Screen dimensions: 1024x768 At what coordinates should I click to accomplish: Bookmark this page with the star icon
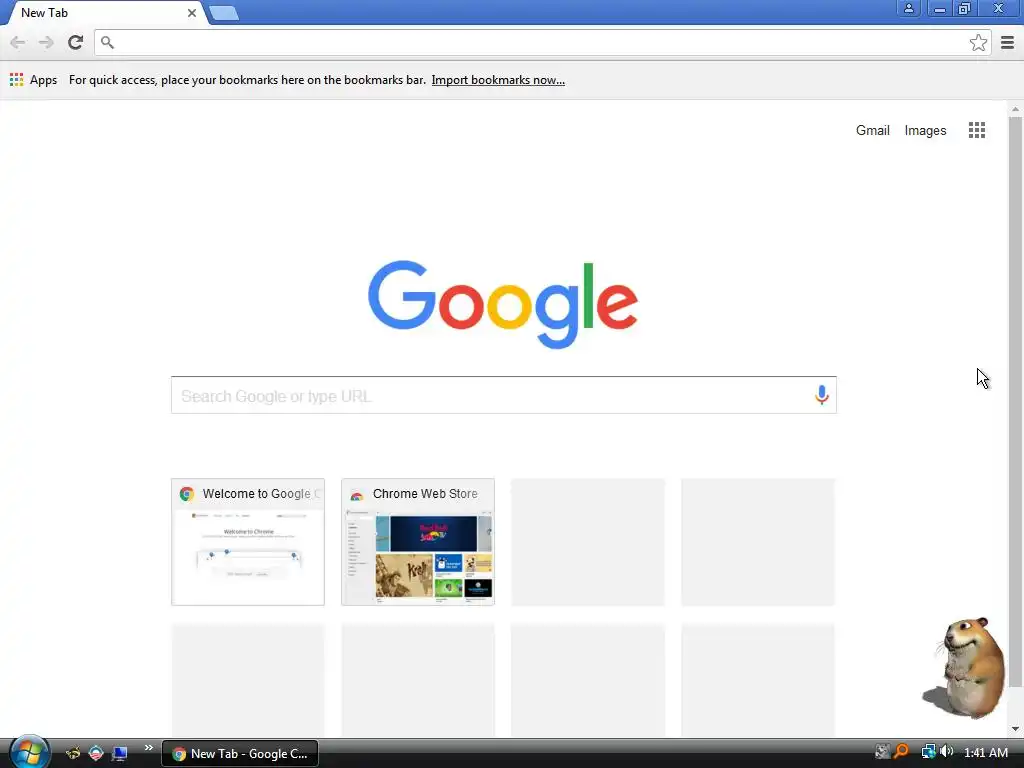point(978,42)
